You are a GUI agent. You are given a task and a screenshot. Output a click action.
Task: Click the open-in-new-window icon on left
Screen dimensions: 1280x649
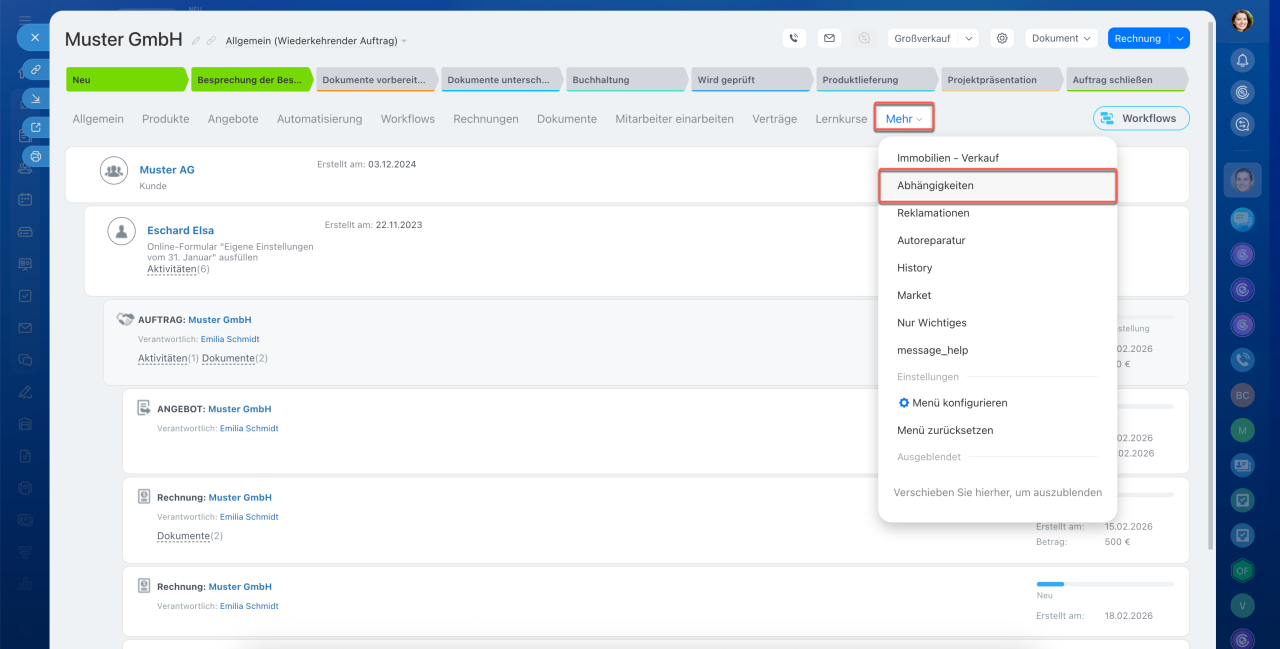click(x=36, y=127)
